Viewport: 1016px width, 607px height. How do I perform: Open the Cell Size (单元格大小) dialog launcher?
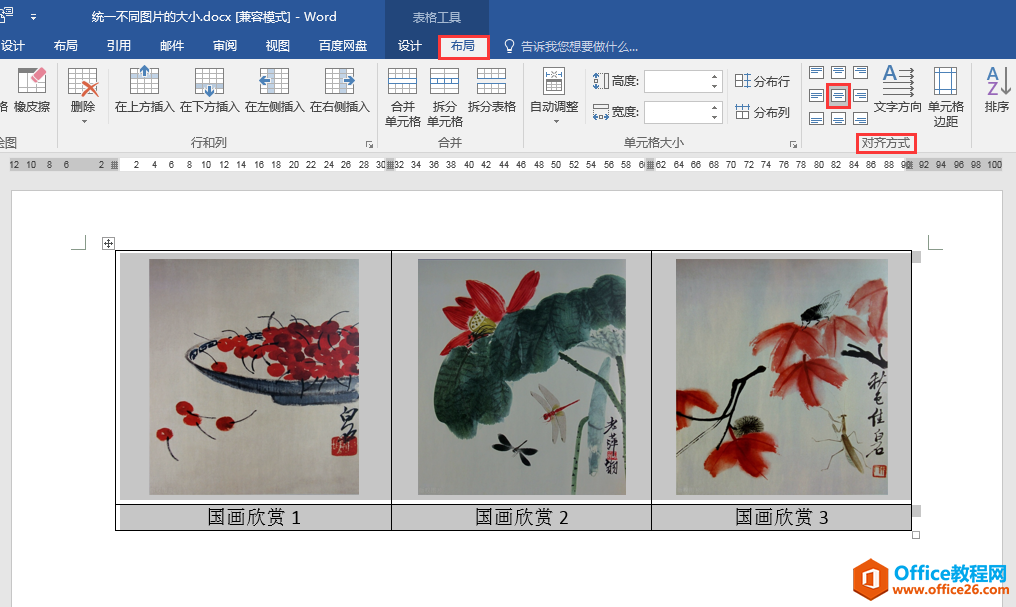click(x=793, y=144)
